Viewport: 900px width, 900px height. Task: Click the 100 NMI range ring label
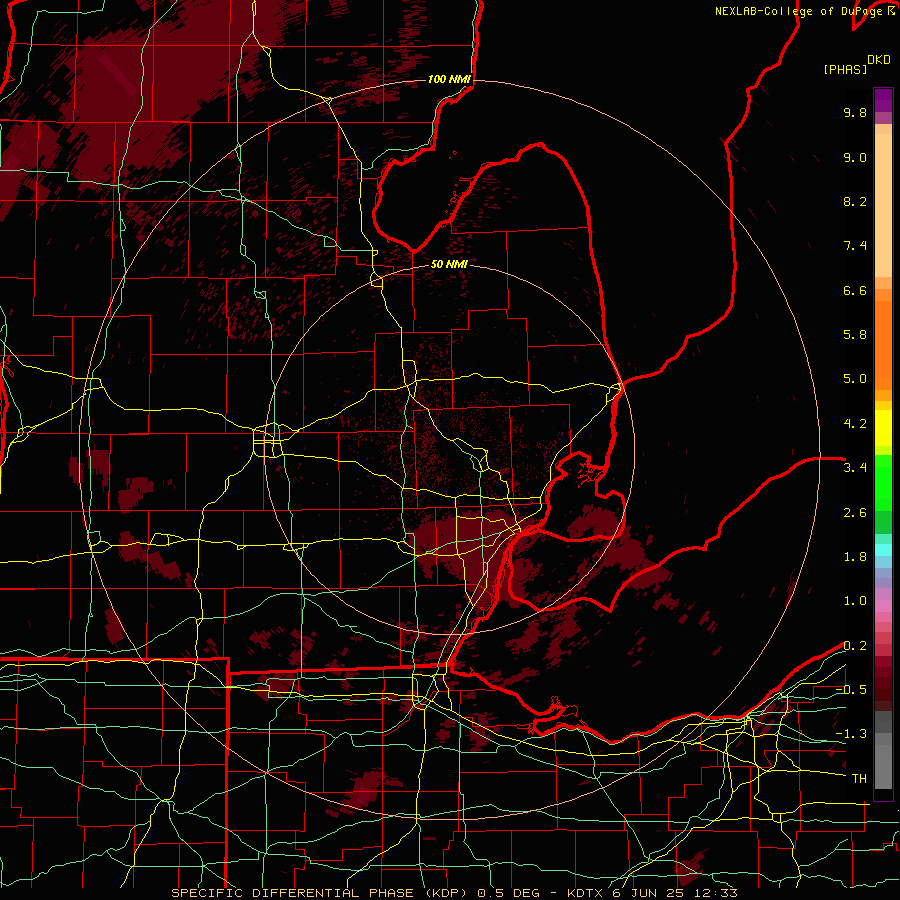[450, 79]
